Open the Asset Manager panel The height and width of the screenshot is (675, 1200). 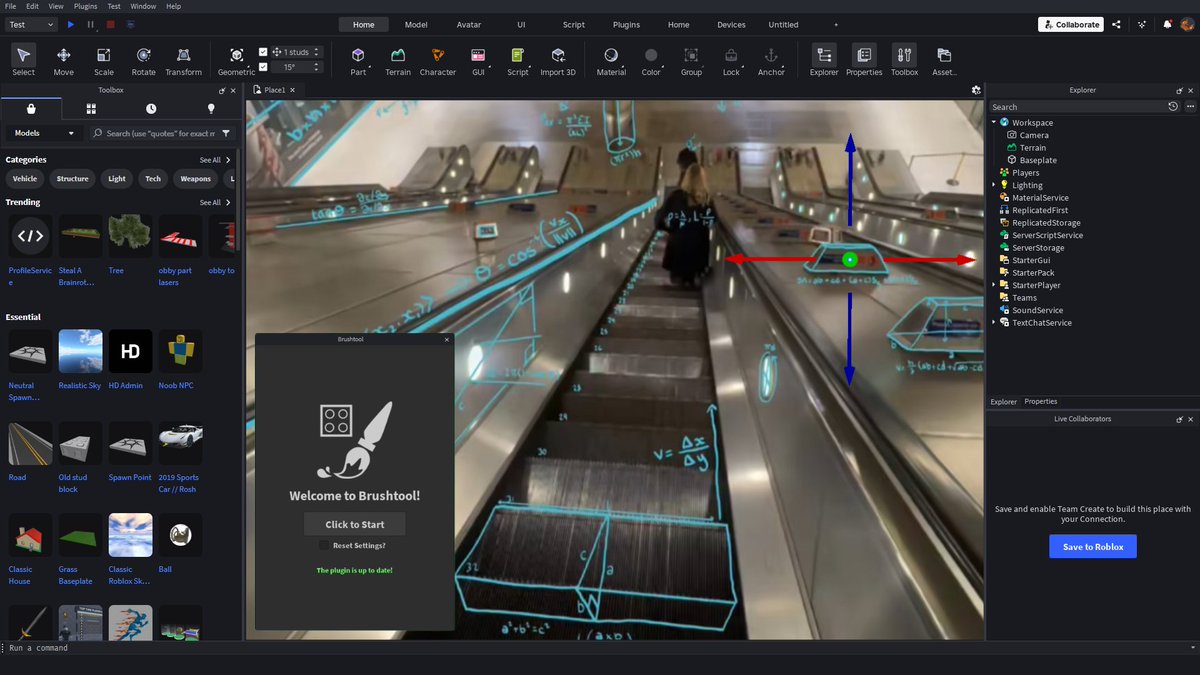(944, 60)
